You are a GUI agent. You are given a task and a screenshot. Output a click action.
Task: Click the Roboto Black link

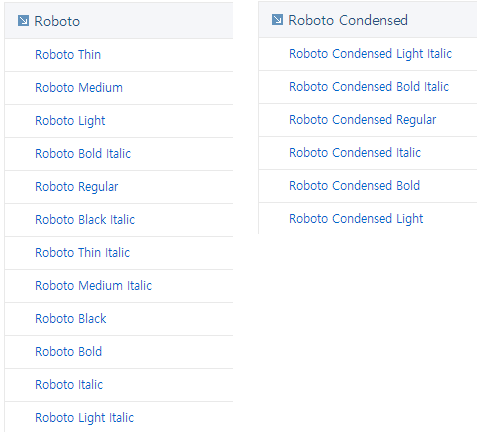tap(71, 319)
